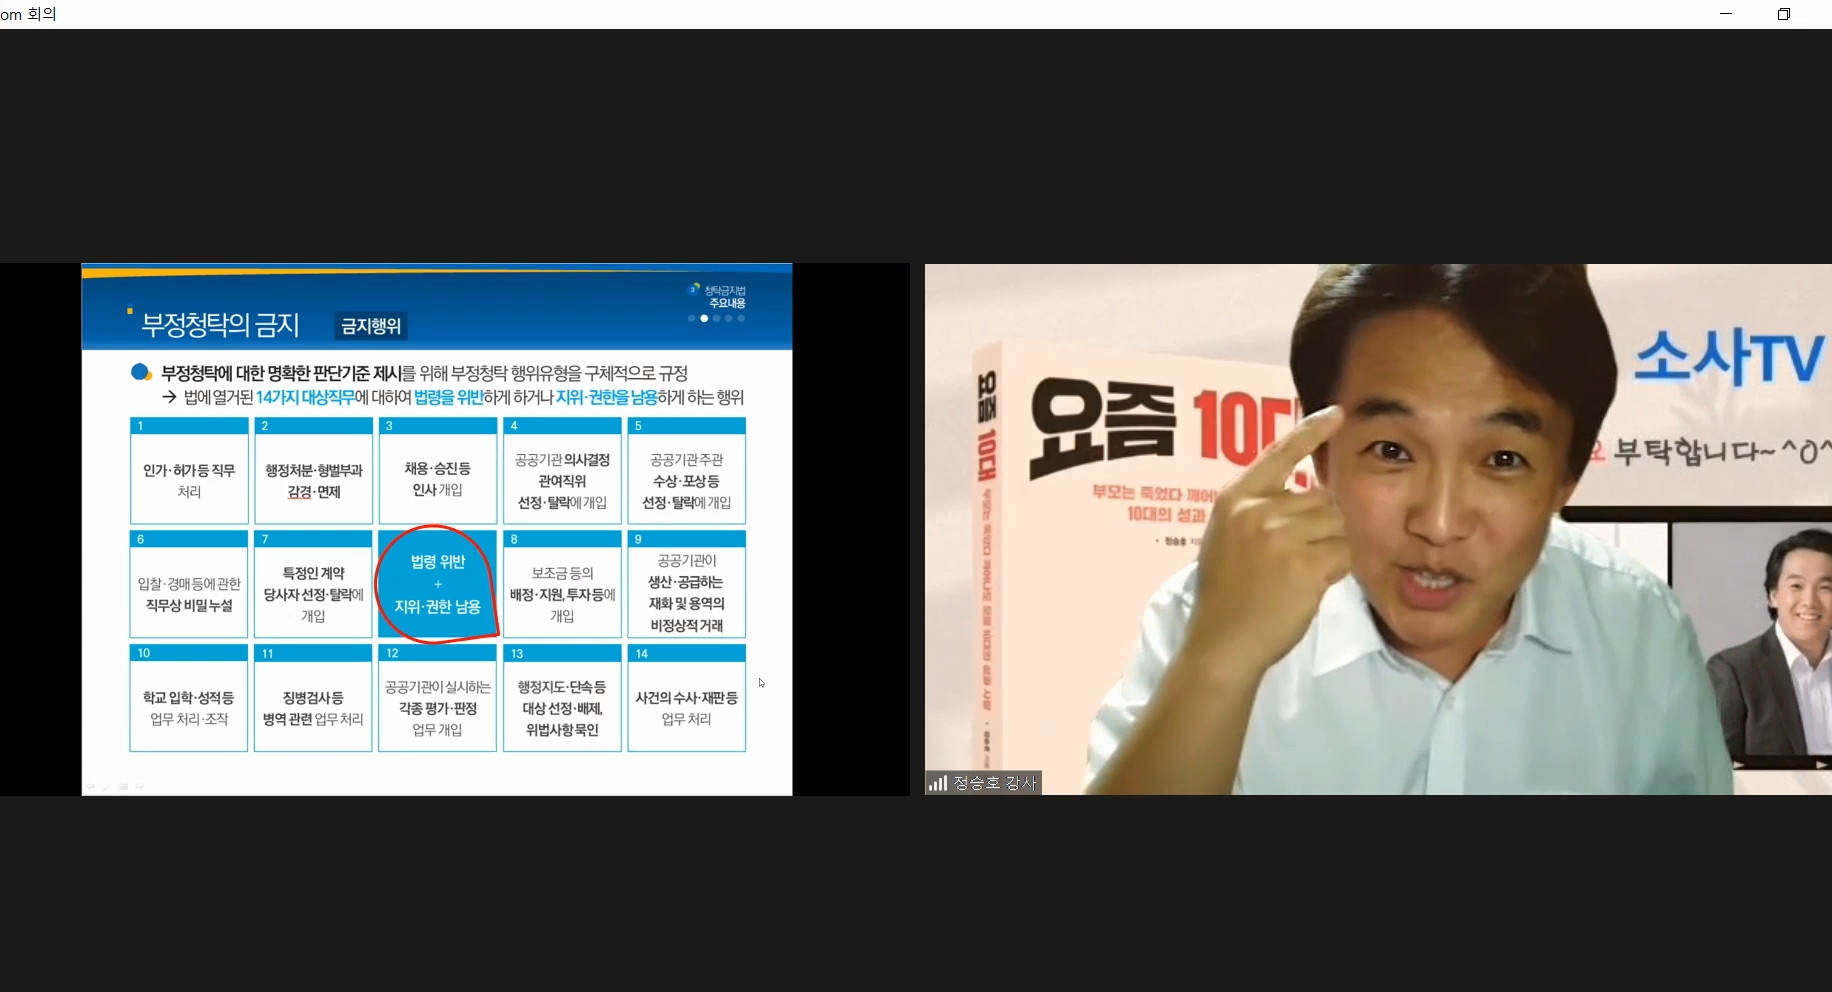Viewport: 1832px width, 992px height.
Task: Click the 주요내용 label in slide header
Action: click(x=727, y=303)
